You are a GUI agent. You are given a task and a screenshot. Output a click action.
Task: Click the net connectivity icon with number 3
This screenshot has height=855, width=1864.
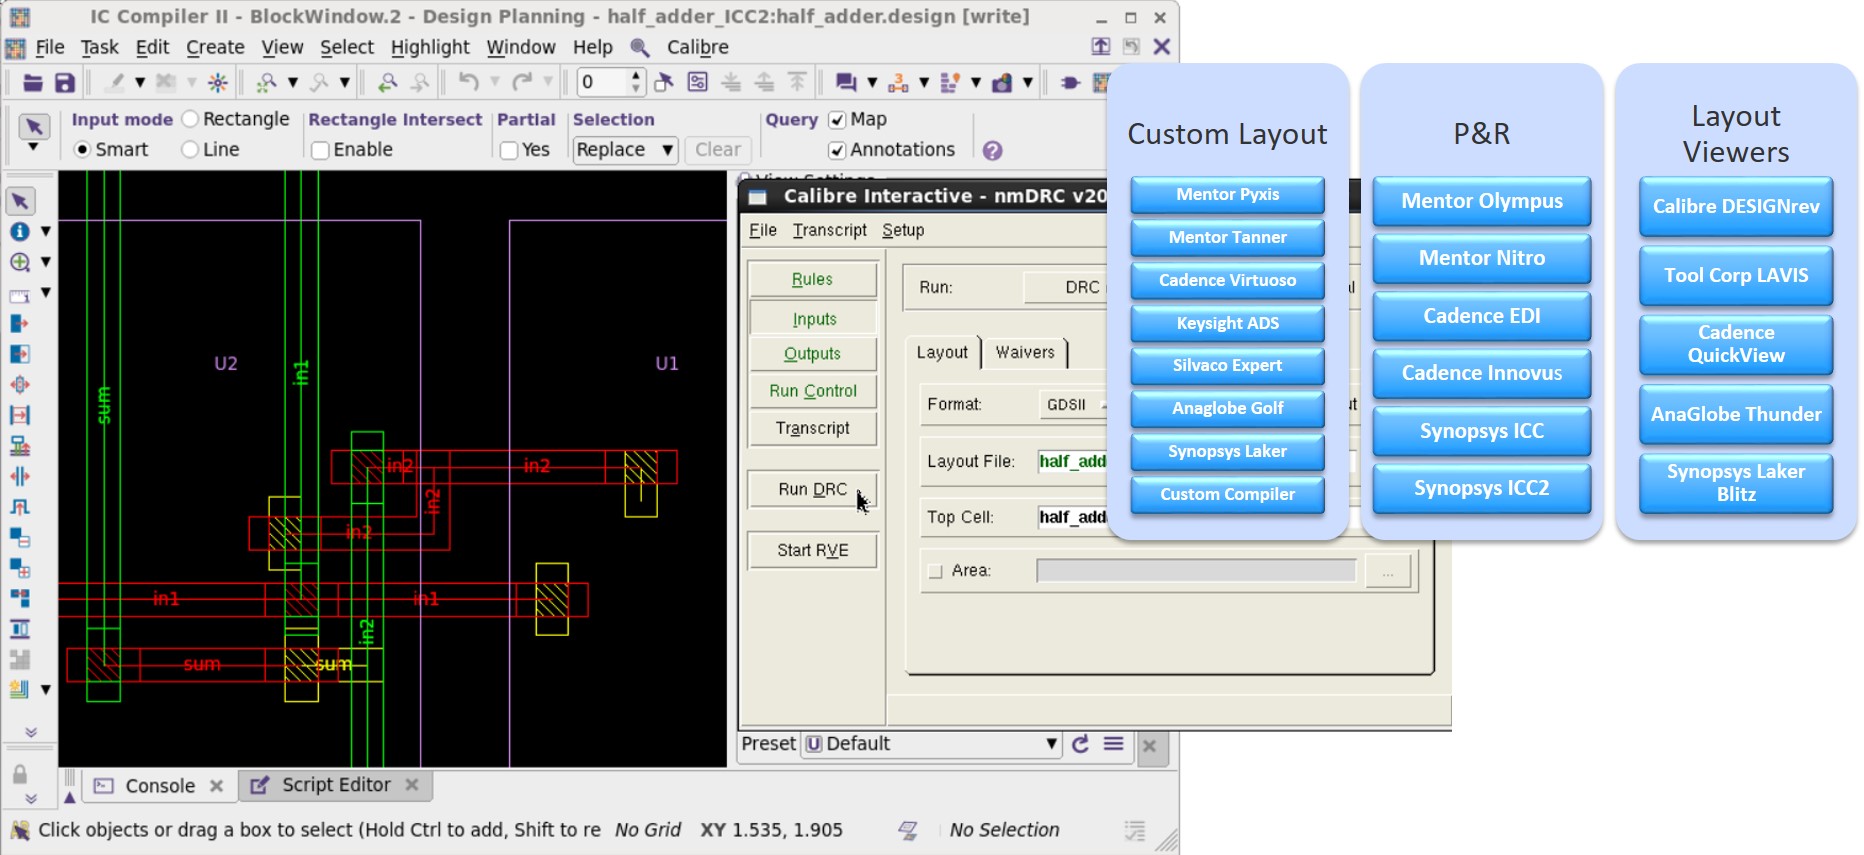click(898, 82)
